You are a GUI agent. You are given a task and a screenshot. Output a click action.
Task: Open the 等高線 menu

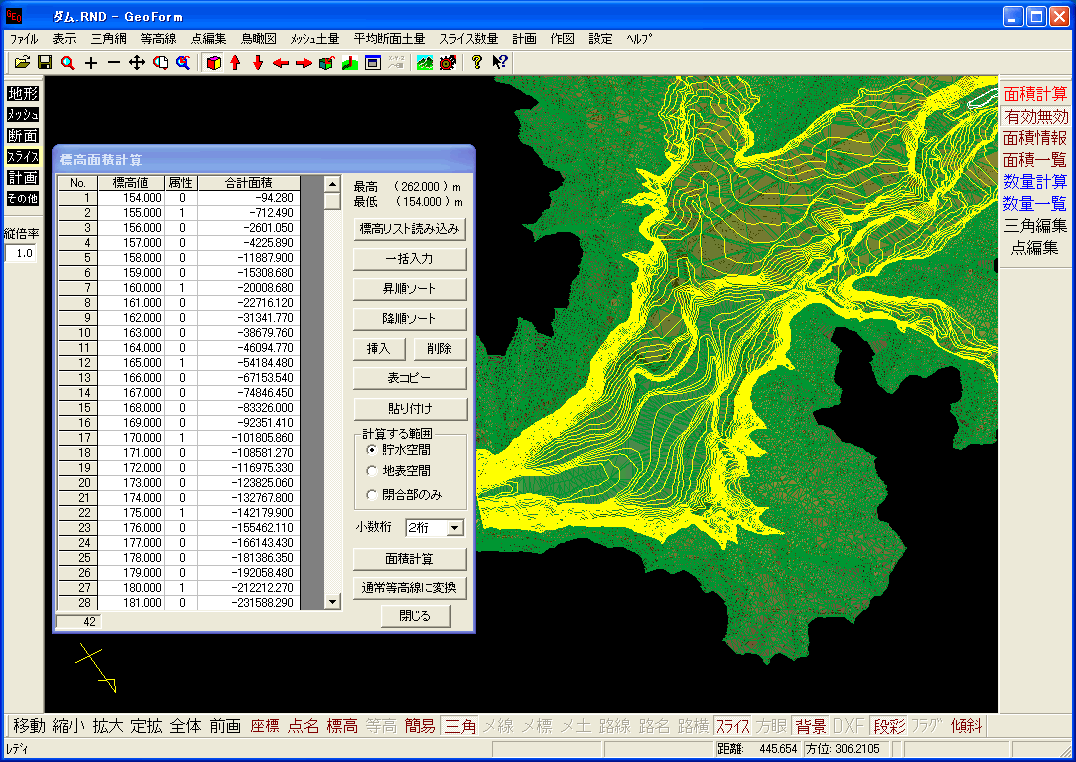click(159, 39)
